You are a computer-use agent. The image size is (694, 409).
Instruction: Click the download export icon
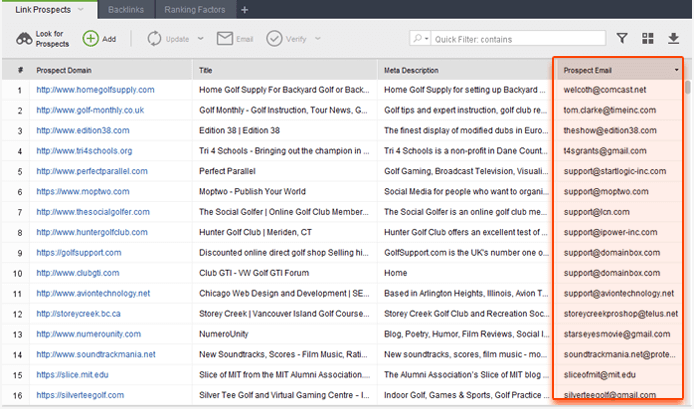click(673, 39)
